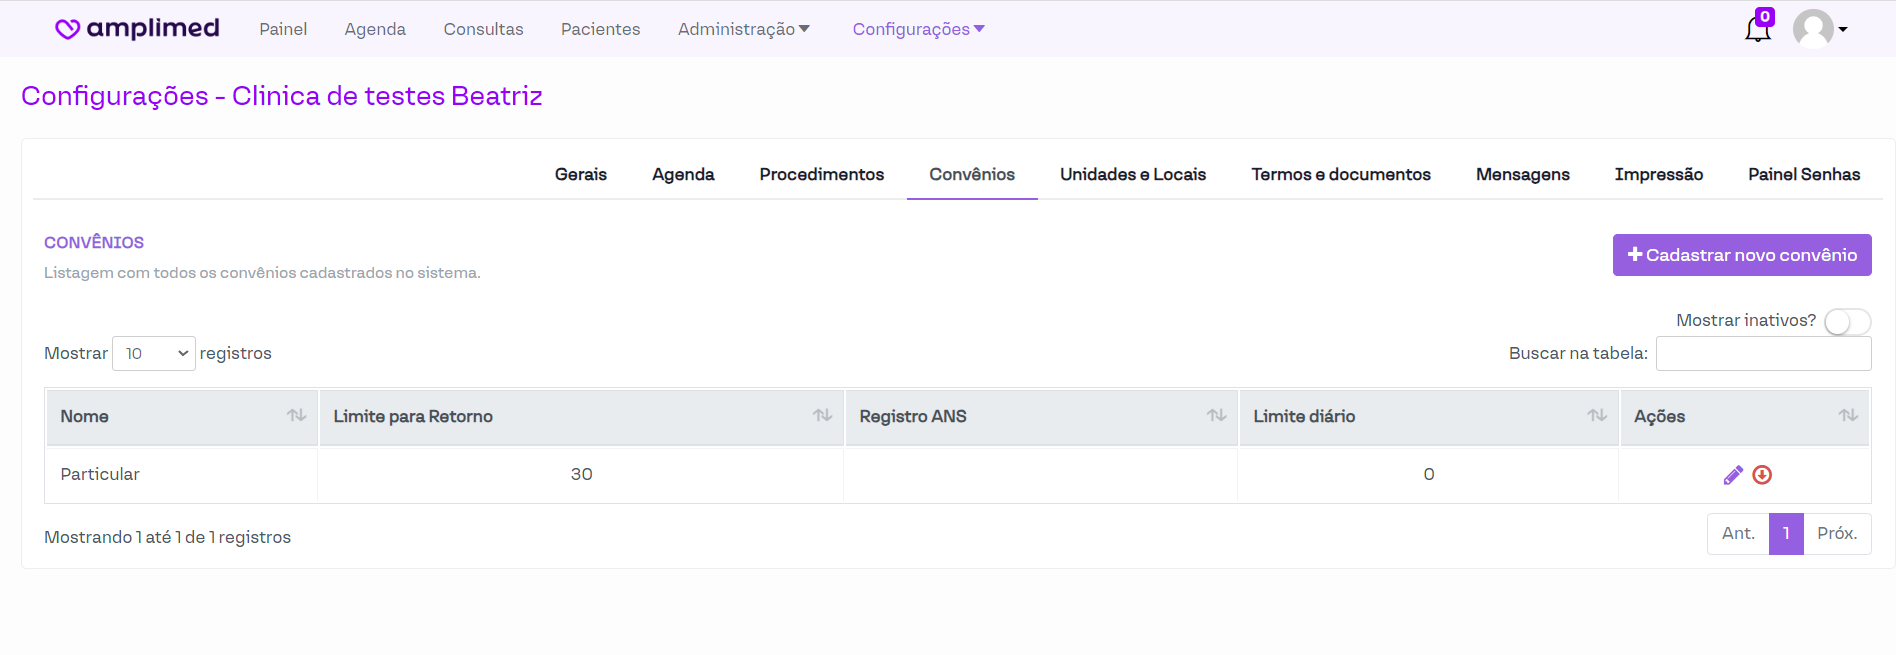Expand the Administração menu
This screenshot has width=1896, height=655.
(x=743, y=29)
